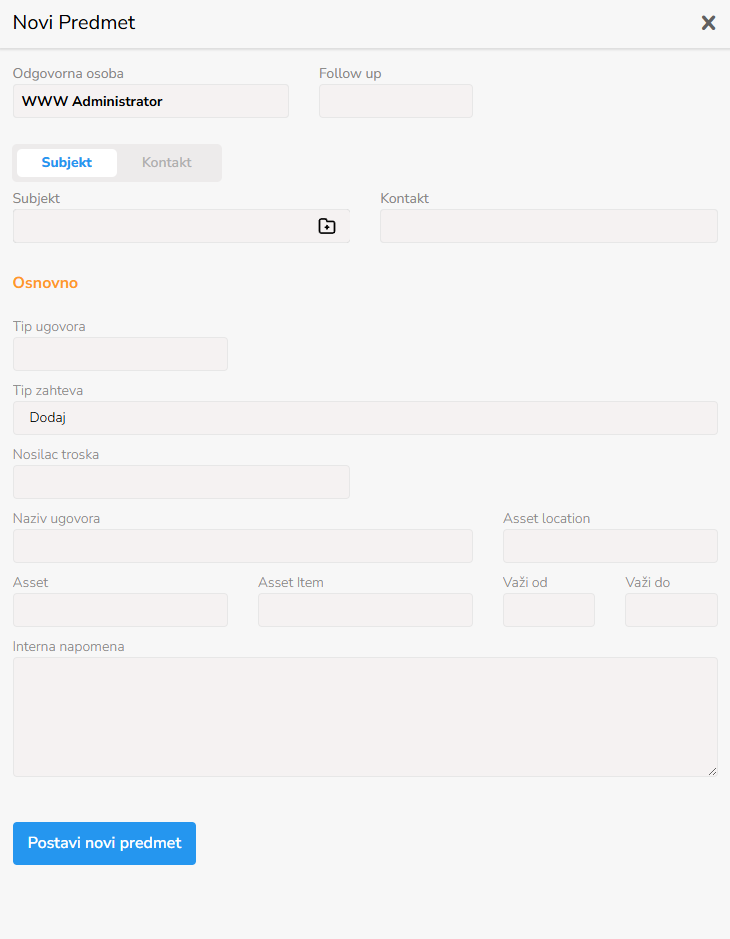
Task: Click the add-folder icon in Subjekt field
Action: point(327,226)
